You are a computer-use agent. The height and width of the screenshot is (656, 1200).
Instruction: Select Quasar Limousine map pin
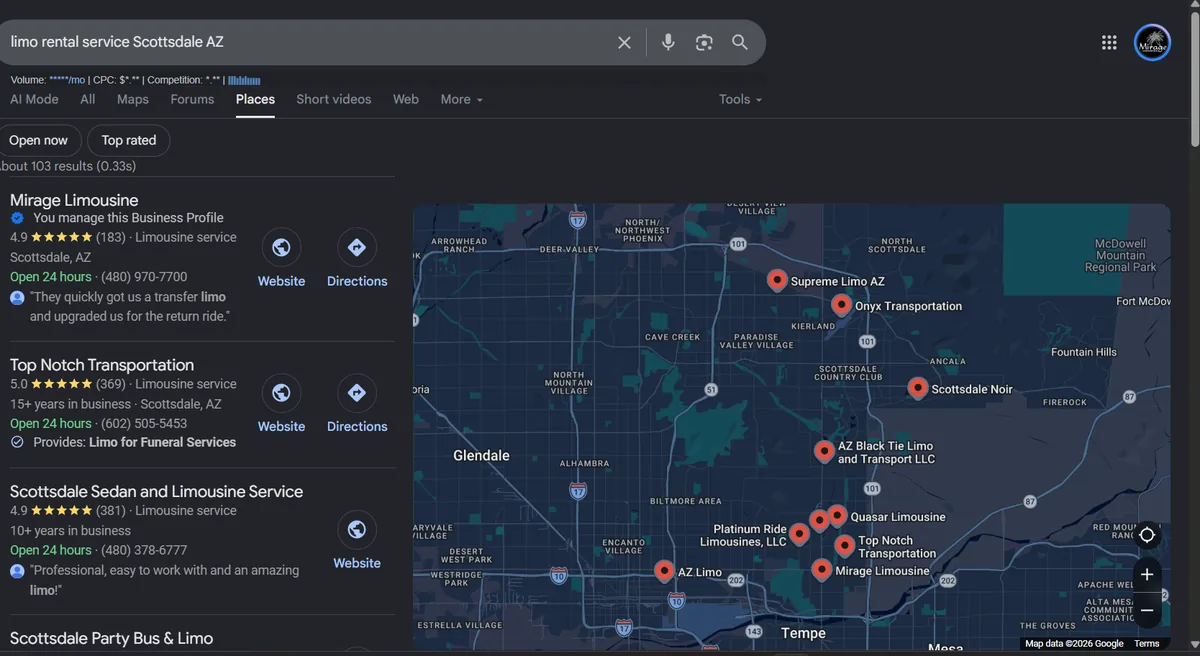point(837,515)
